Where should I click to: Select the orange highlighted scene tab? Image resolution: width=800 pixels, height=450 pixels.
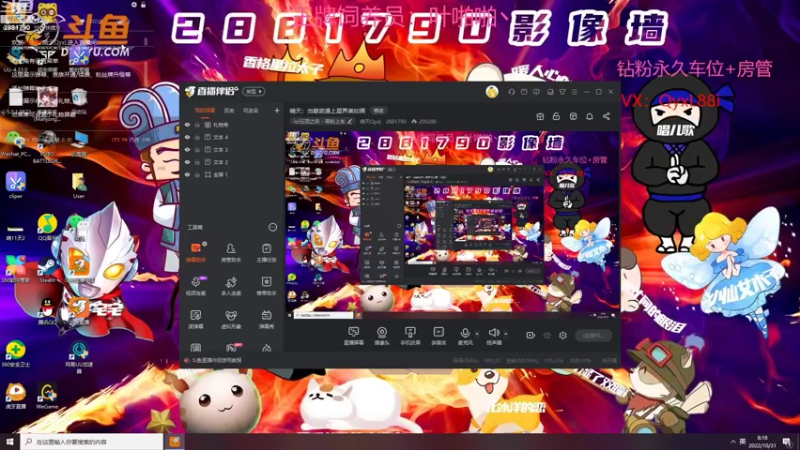(x=205, y=110)
